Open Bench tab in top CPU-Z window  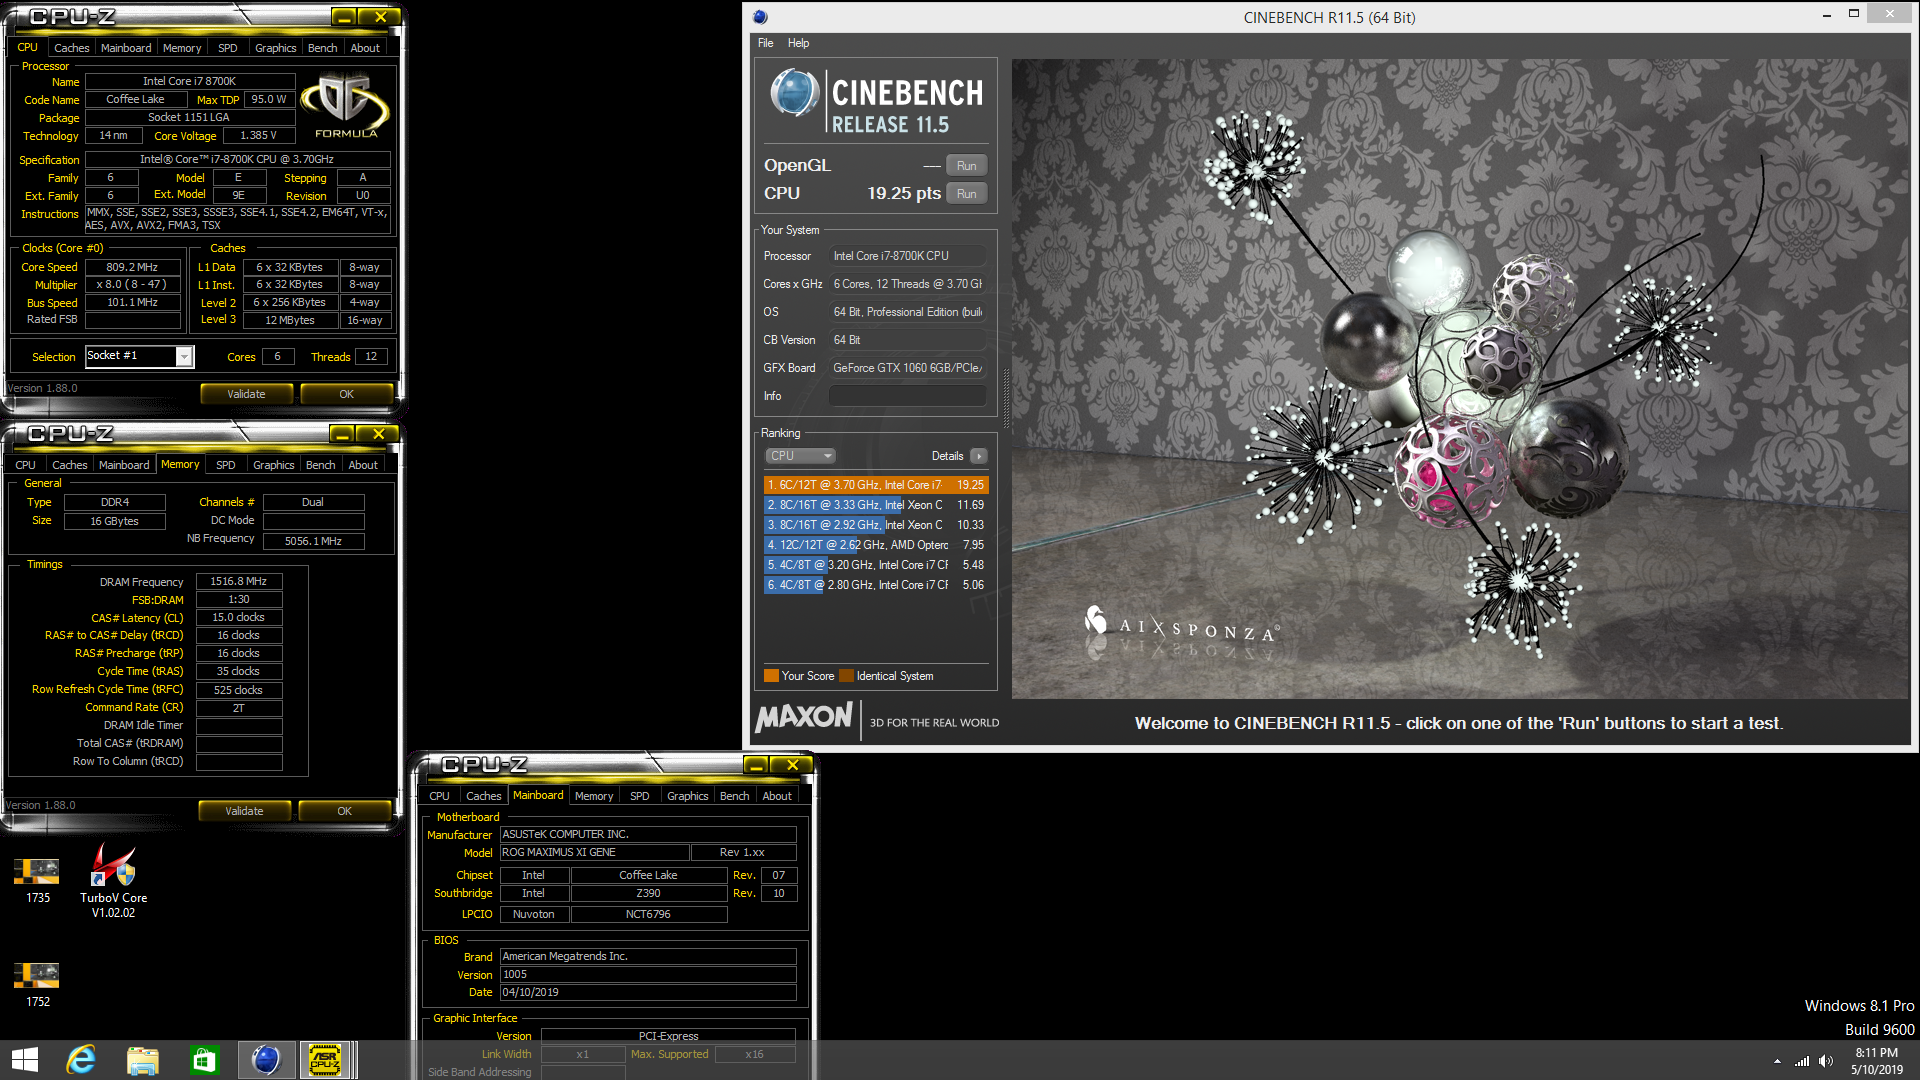coord(322,48)
